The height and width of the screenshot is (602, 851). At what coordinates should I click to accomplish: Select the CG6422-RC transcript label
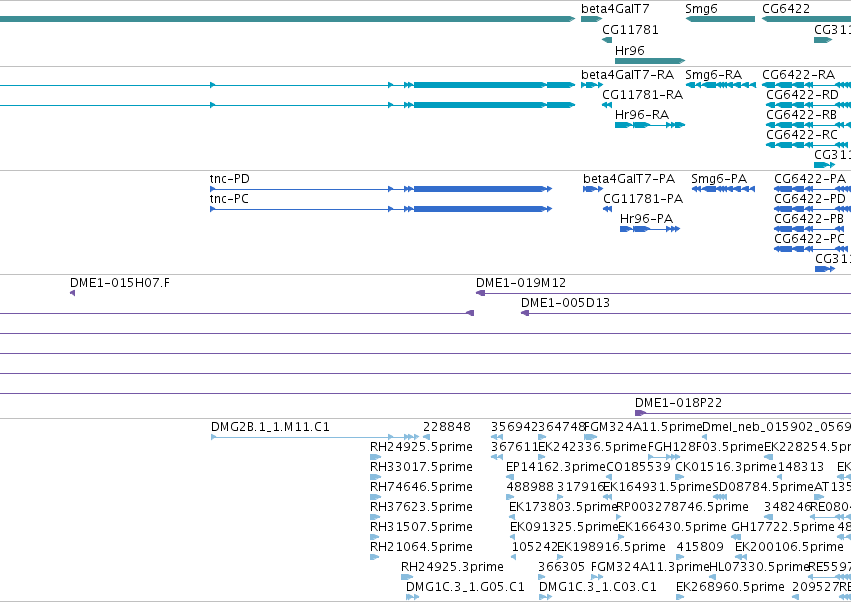click(x=802, y=135)
